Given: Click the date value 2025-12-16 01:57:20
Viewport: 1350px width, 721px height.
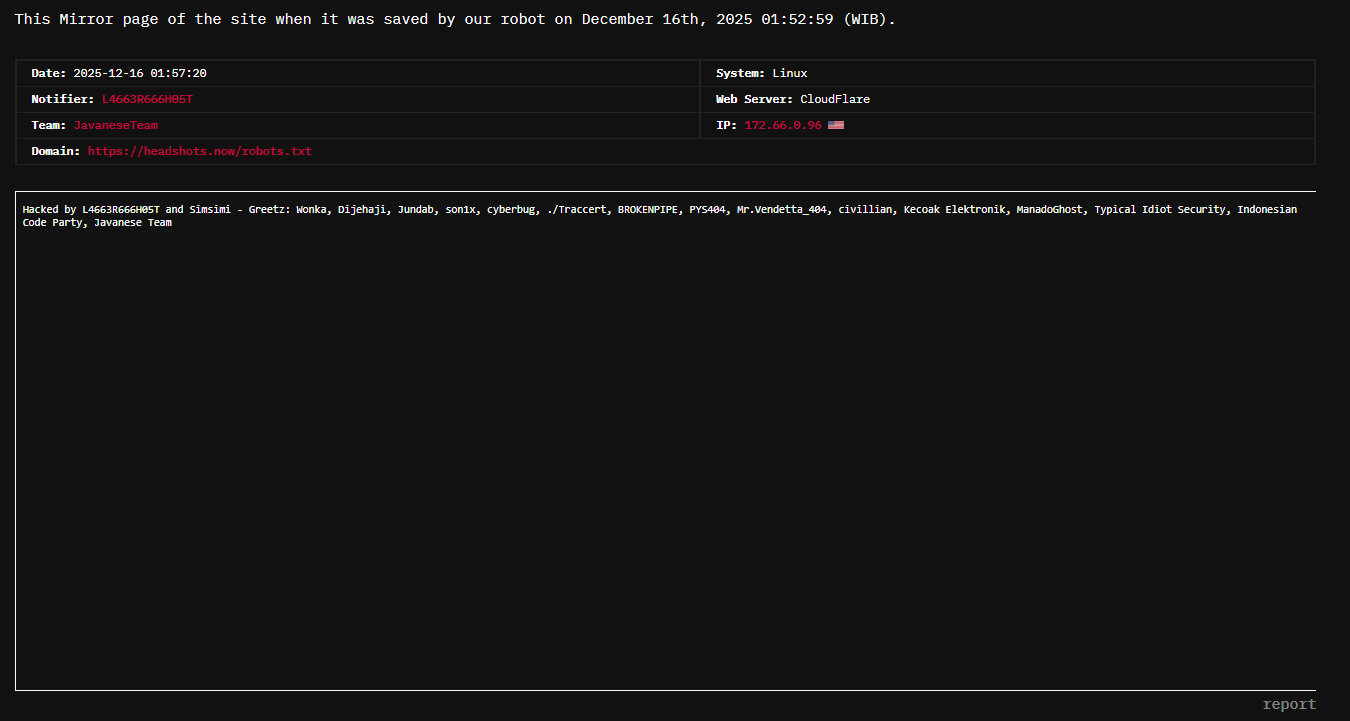Looking at the screenshot, I should click(140, 73).
